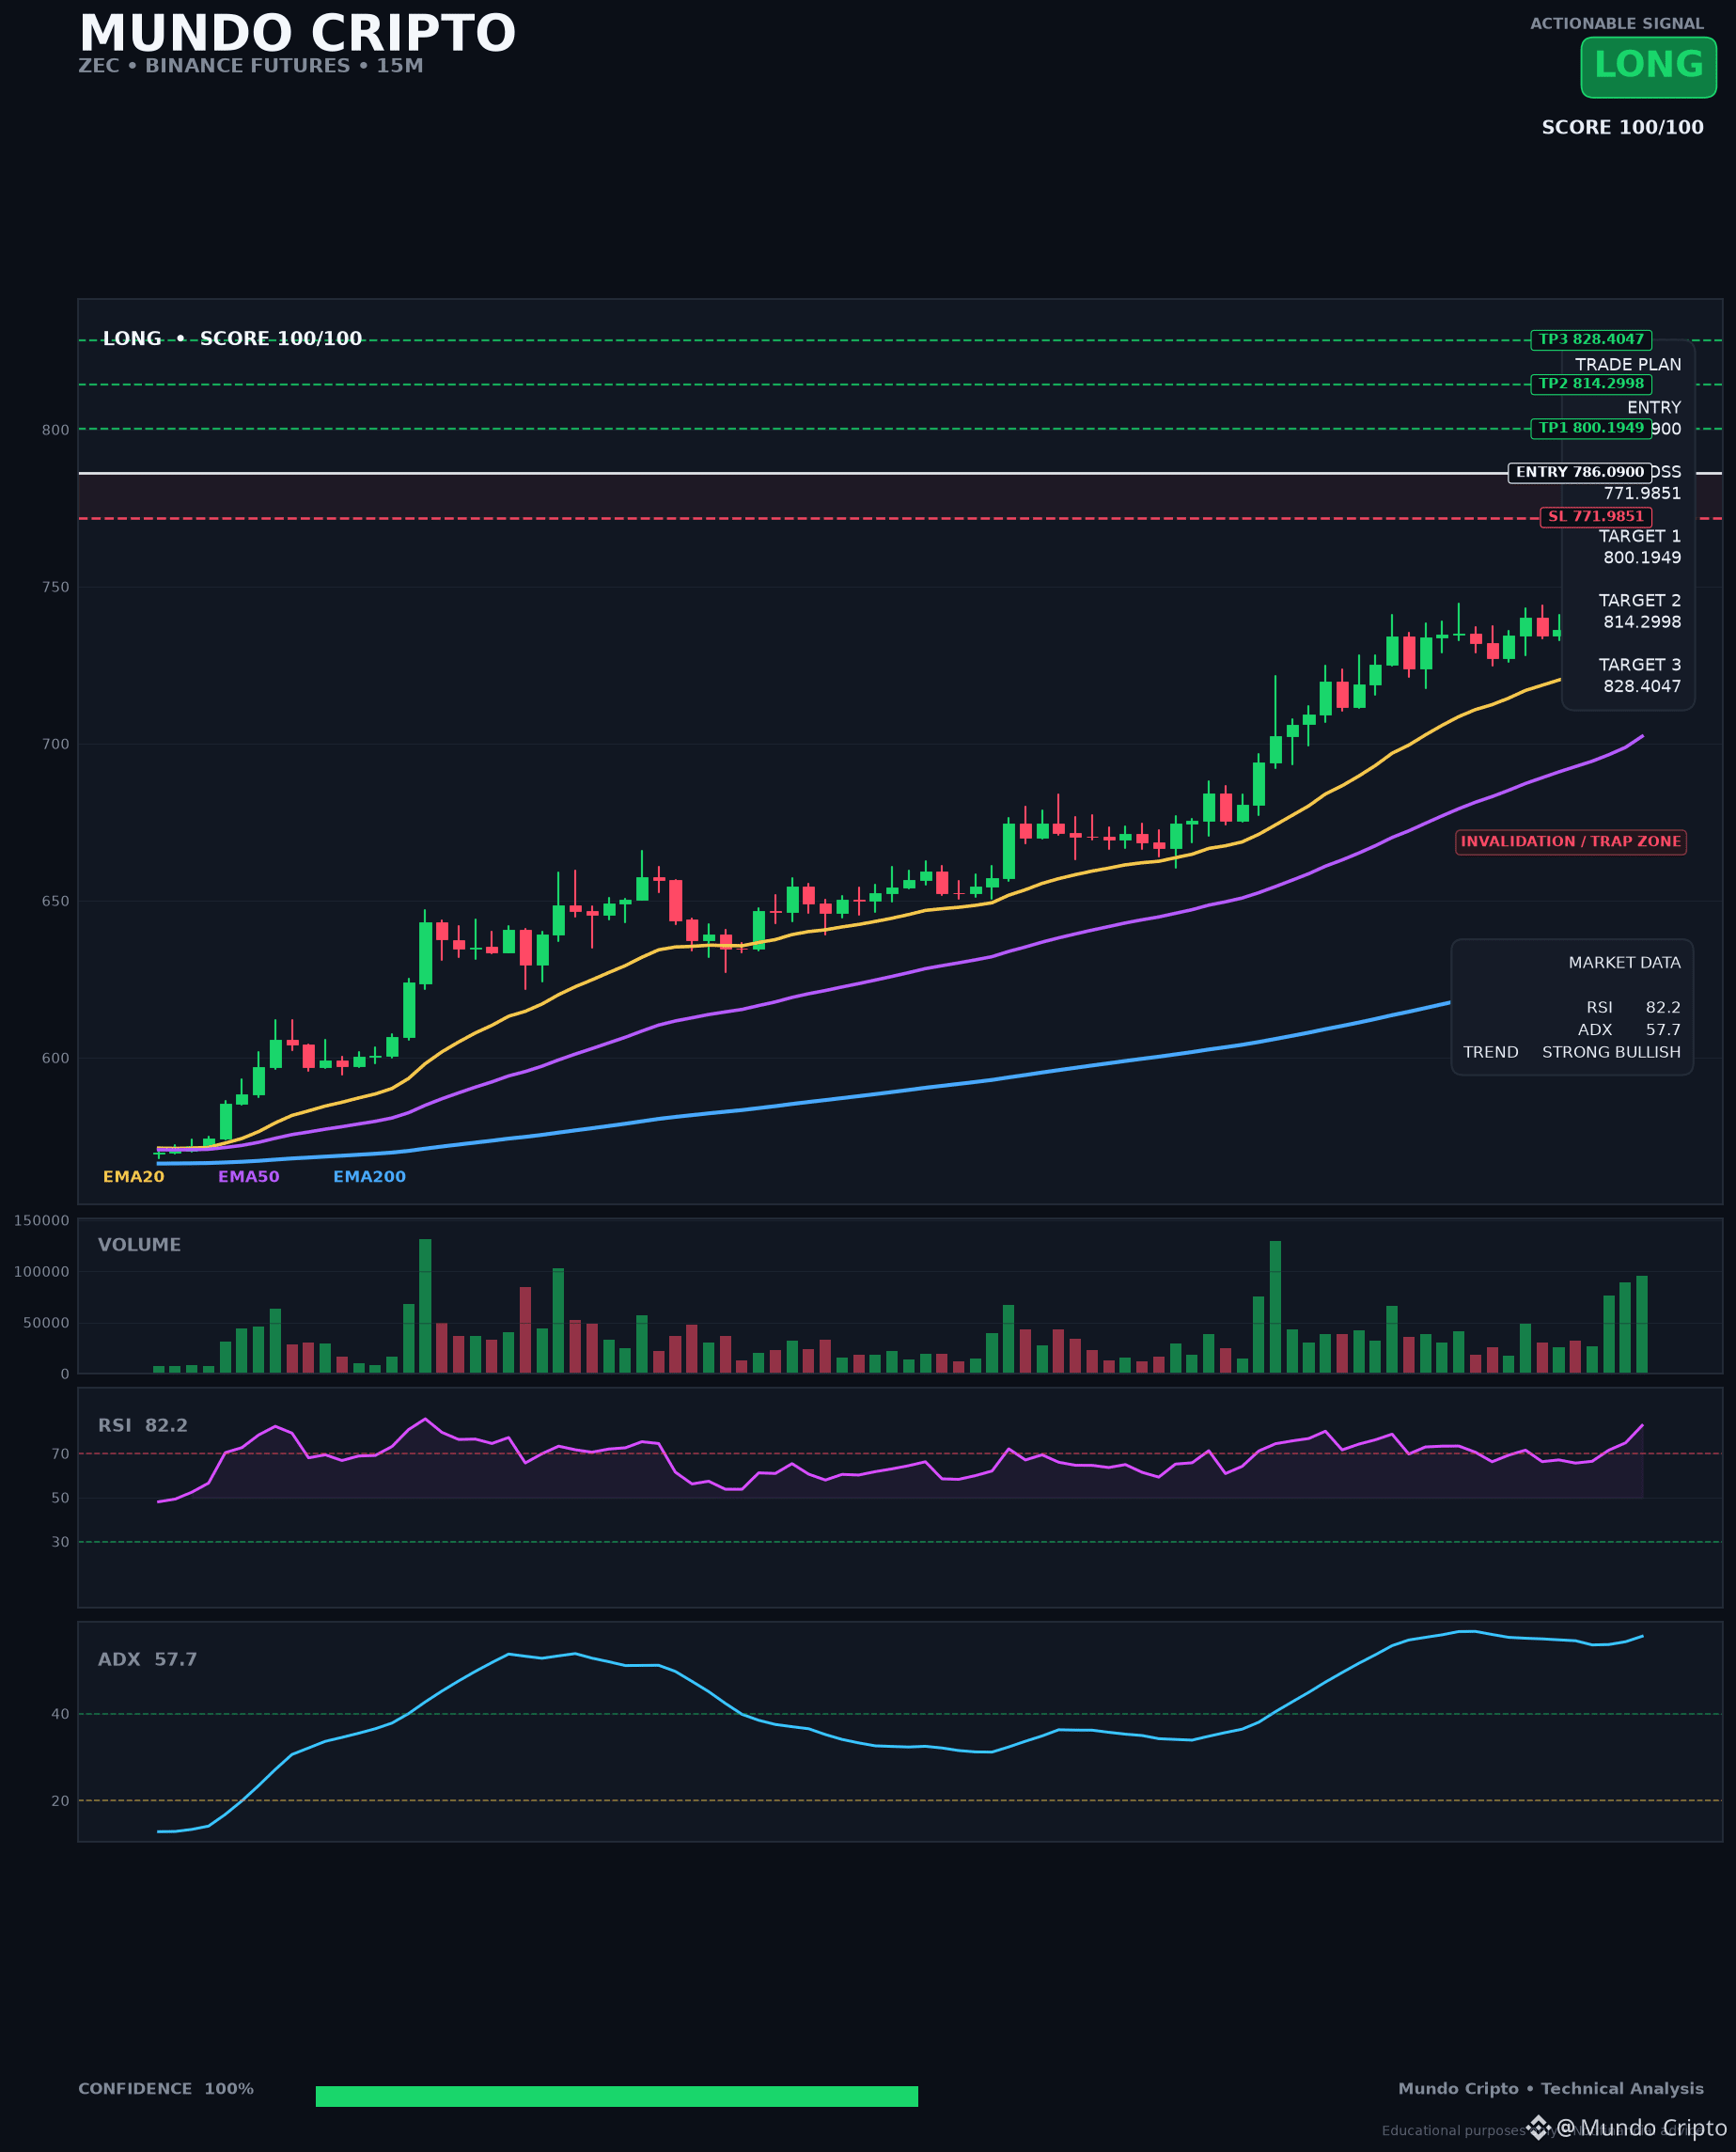Select the MUNDO CRIPTO main title

coord(297,33)
